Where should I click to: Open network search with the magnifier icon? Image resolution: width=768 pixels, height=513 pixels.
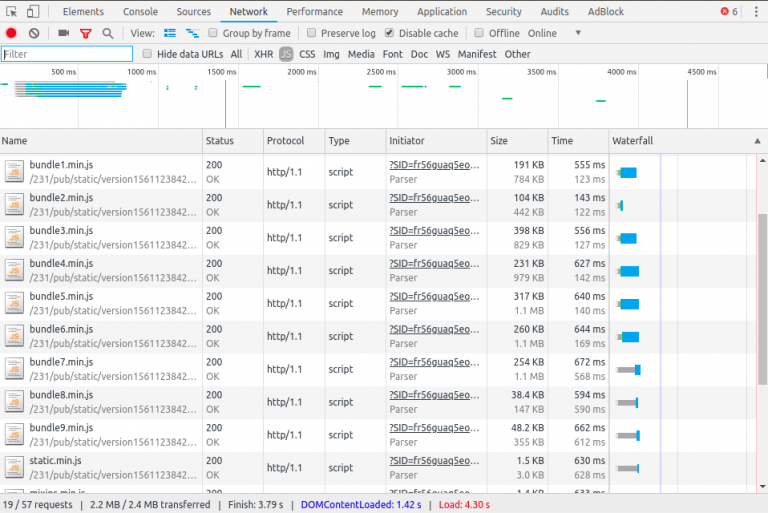[x=108, y=33]
